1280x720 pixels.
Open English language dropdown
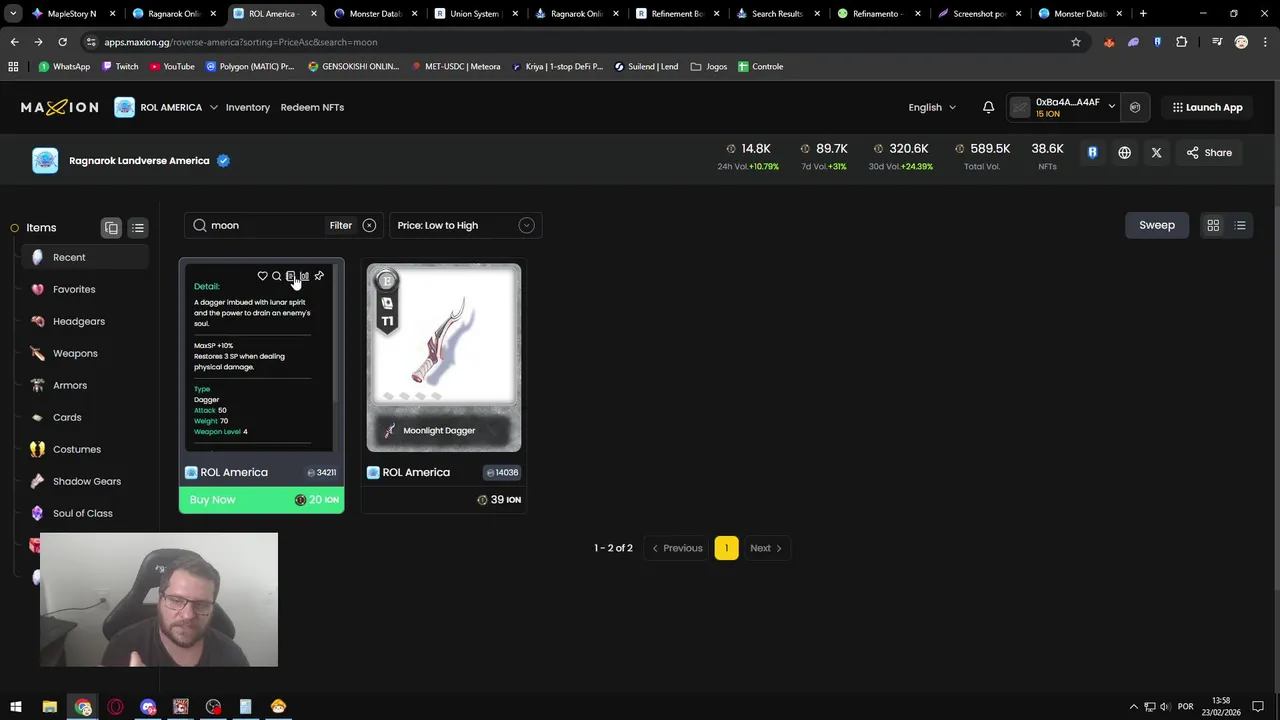(x=932, y=107)
